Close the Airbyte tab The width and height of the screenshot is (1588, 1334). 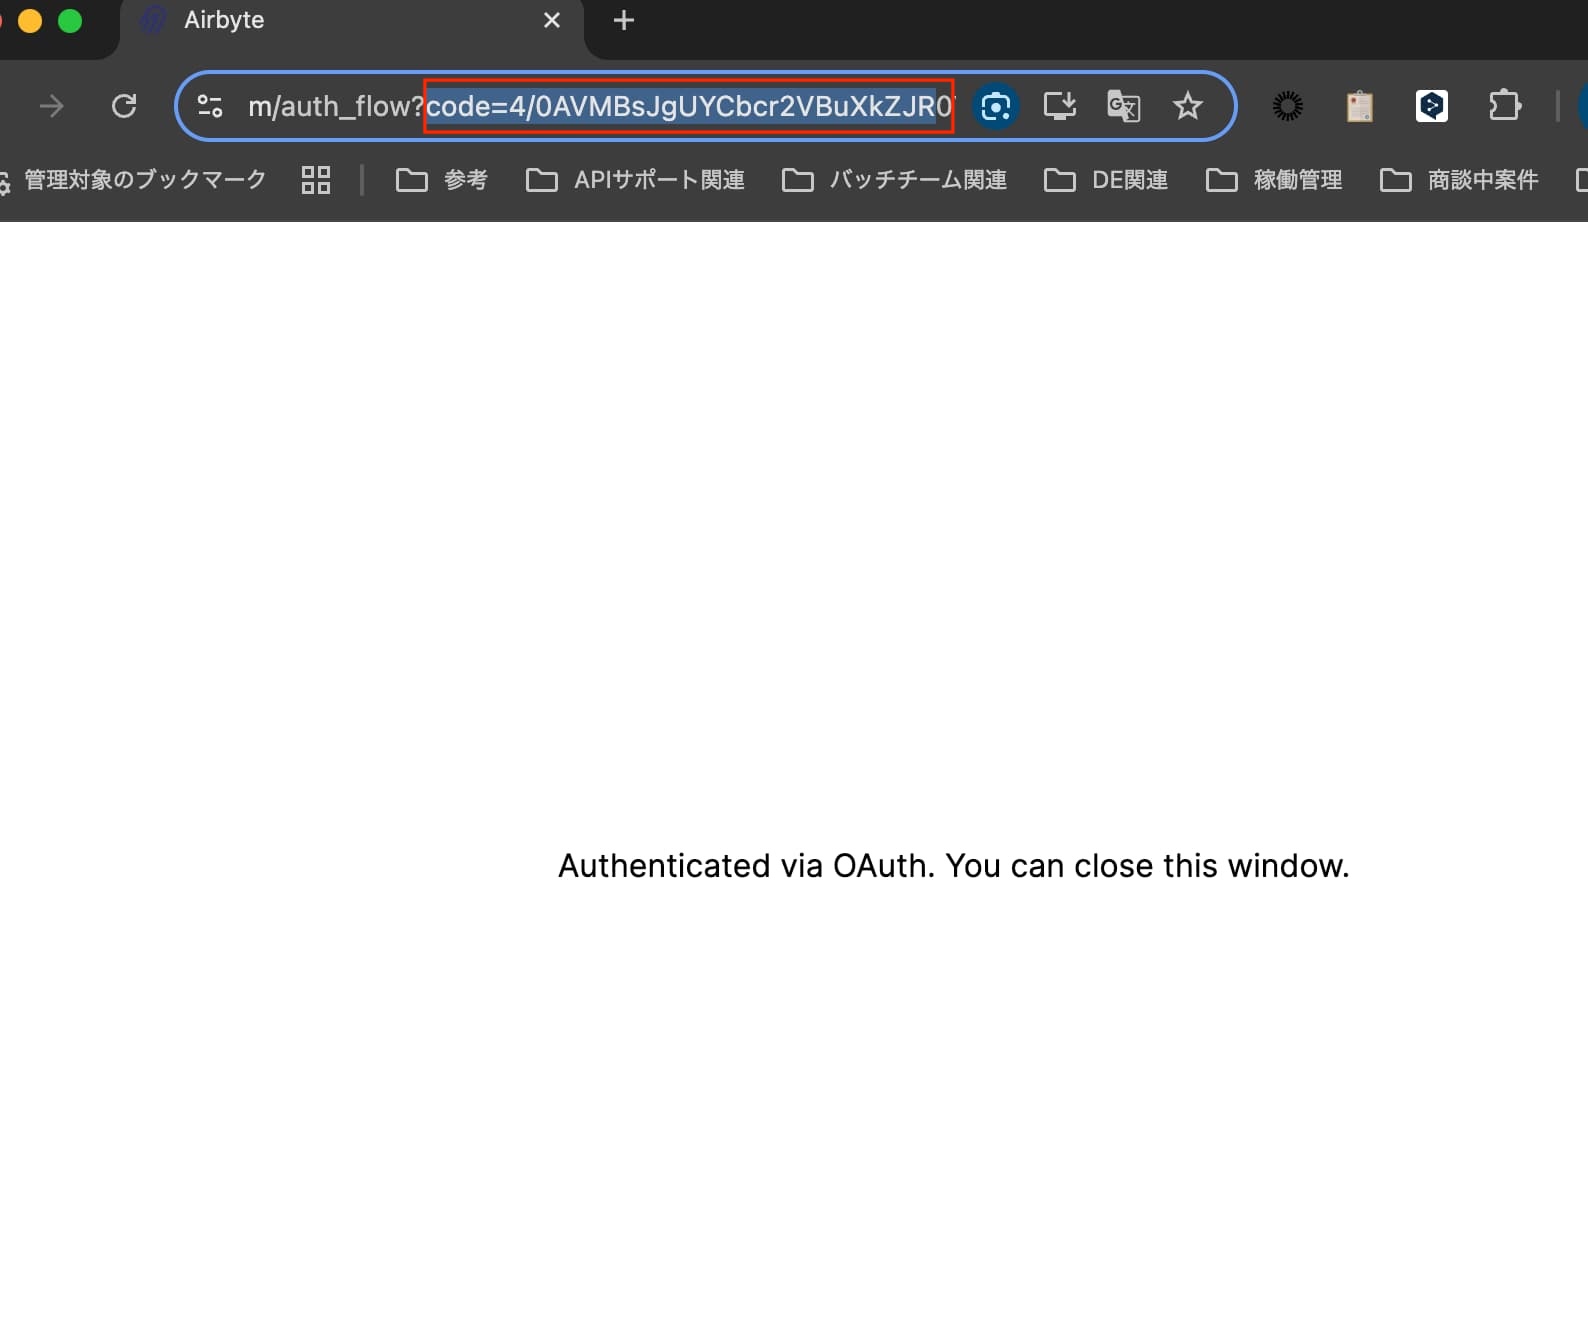tap(552, 20)
